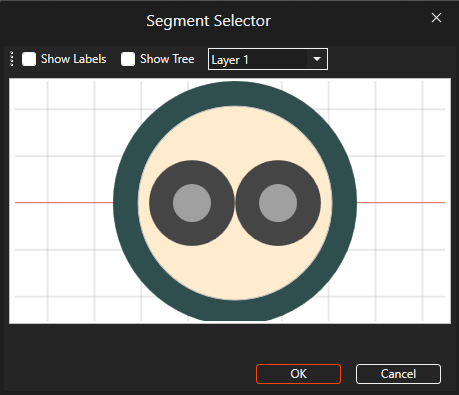
Task: Click the Show Labels text label
Action: 74,59
